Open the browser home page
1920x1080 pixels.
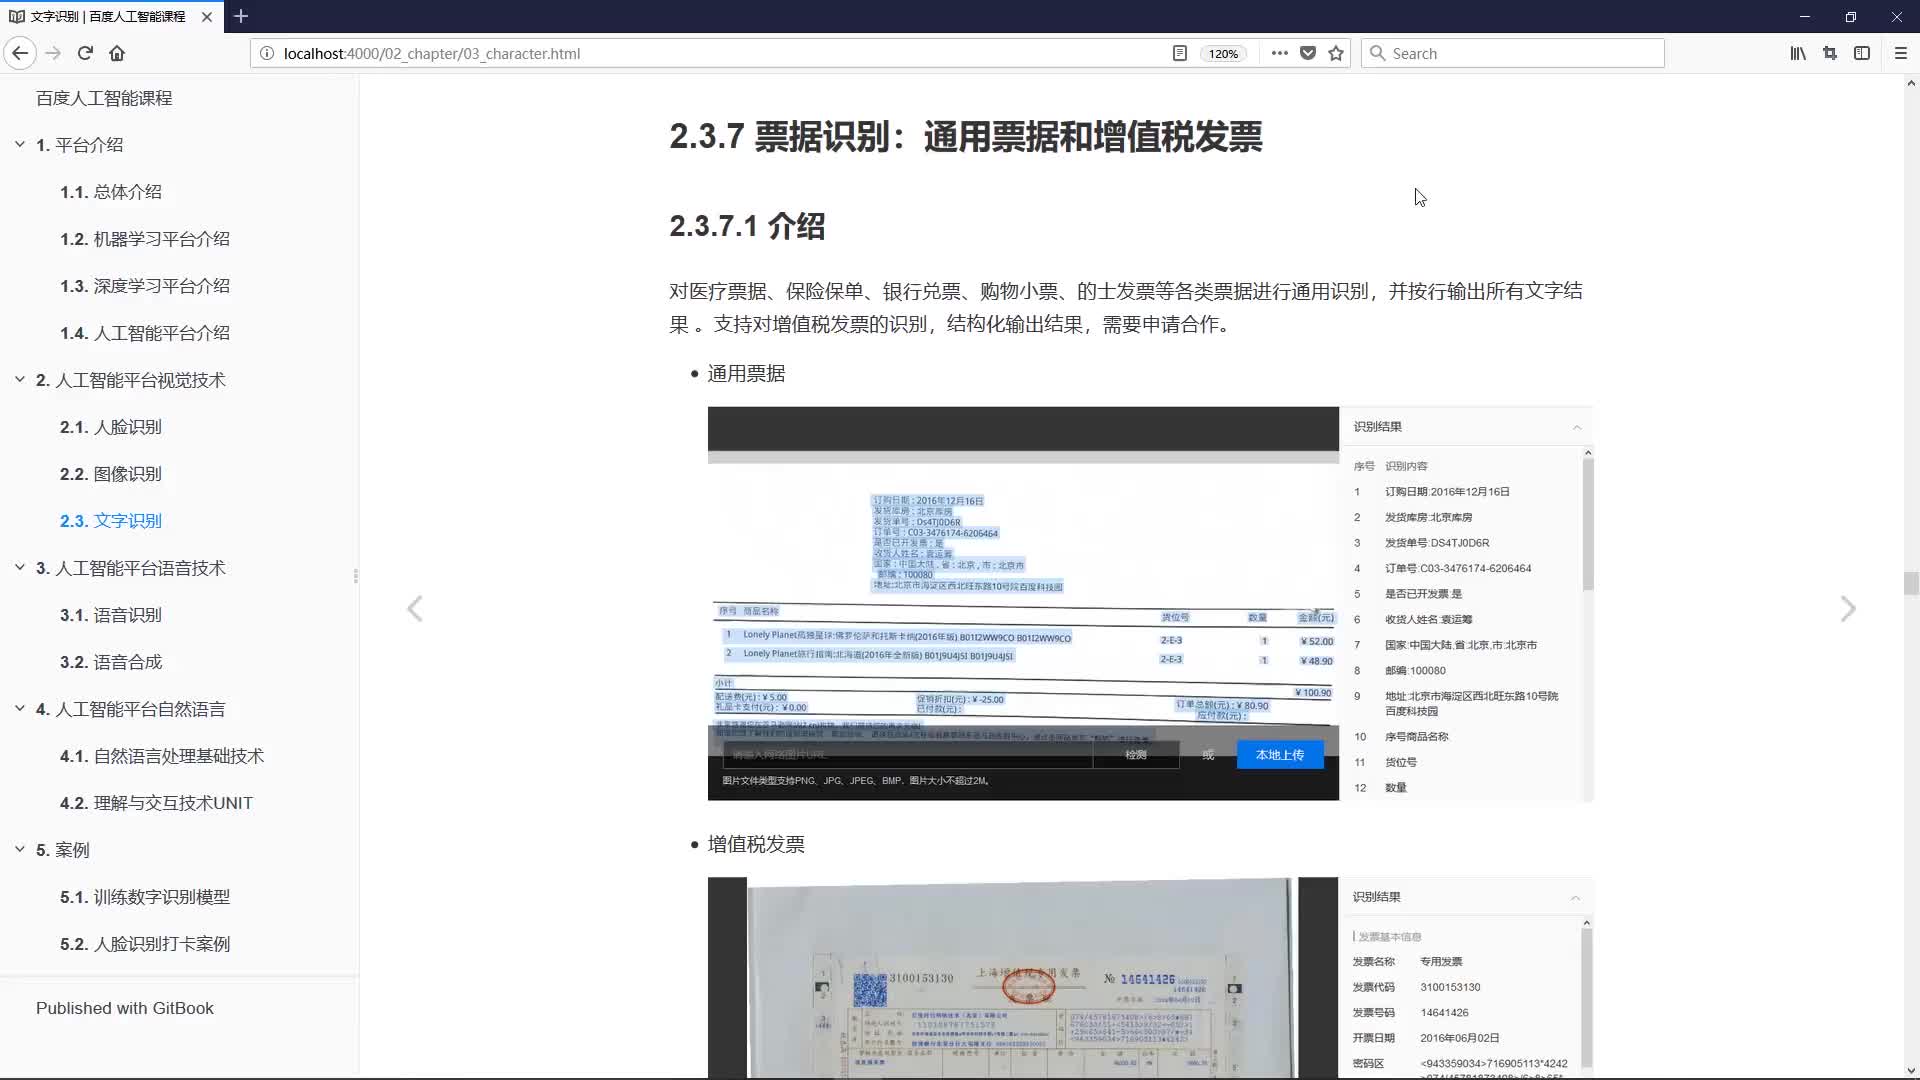[x=117, y=53]
